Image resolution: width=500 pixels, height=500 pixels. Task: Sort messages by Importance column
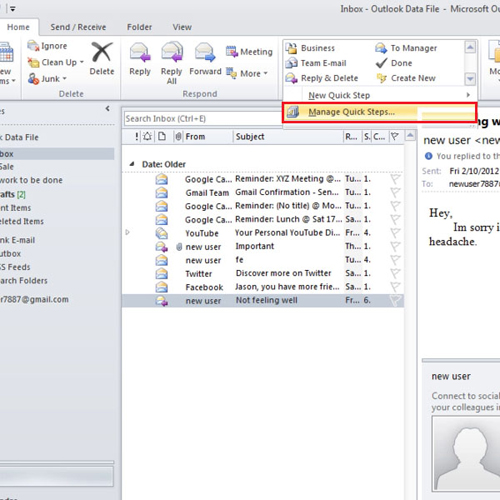point(137,136)
